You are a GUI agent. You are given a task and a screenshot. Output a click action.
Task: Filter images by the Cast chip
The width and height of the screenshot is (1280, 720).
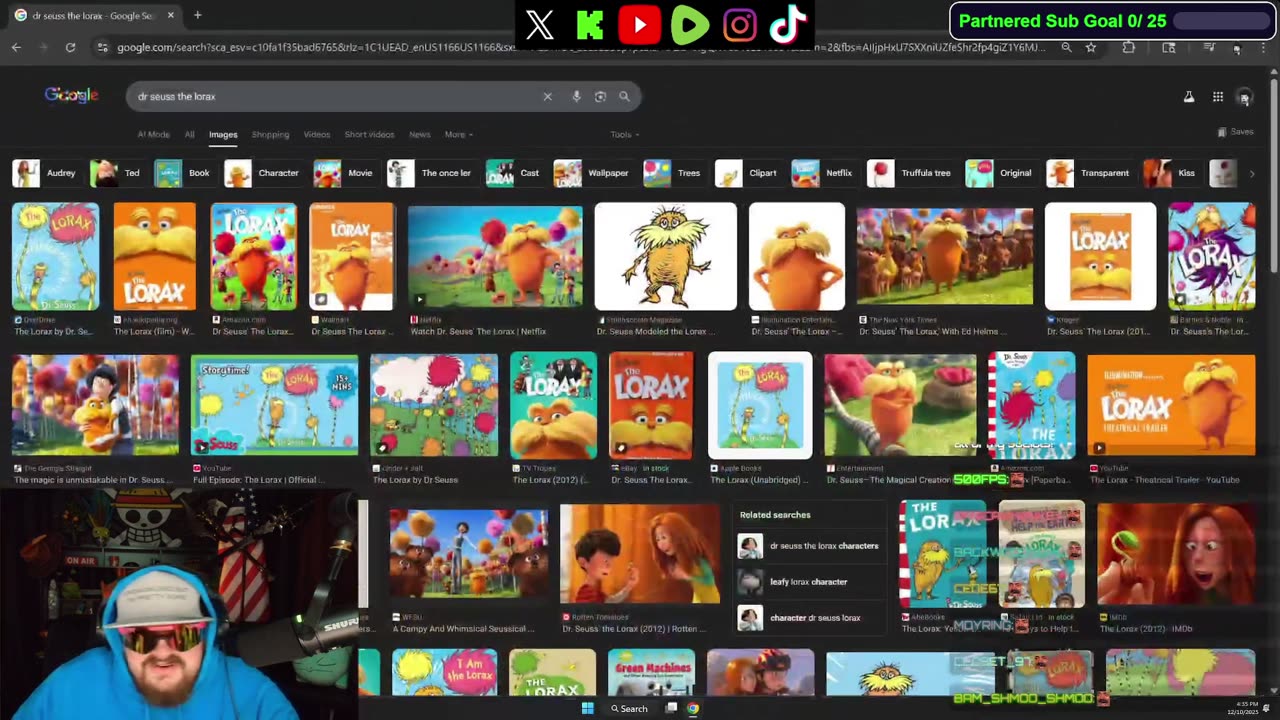[x=514, y=173]
